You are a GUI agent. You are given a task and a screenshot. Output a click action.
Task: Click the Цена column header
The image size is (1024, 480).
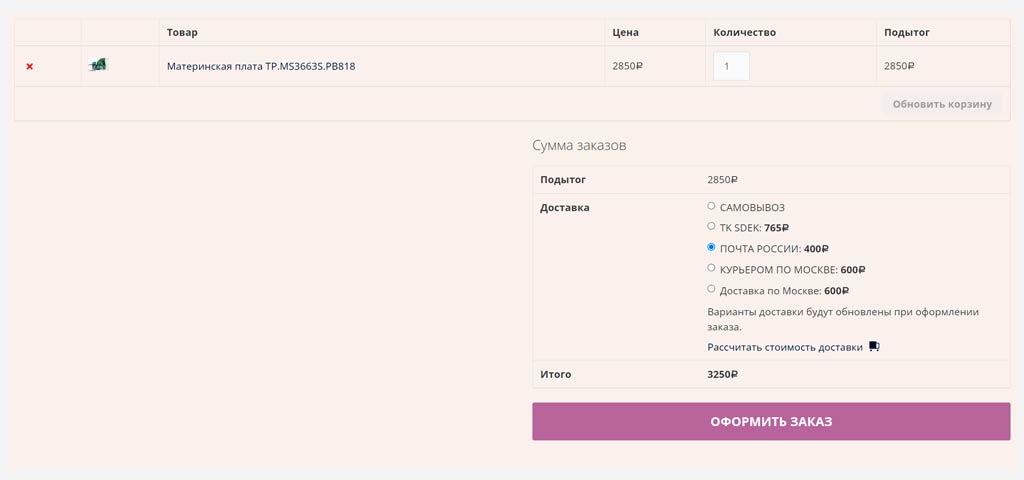626,32
